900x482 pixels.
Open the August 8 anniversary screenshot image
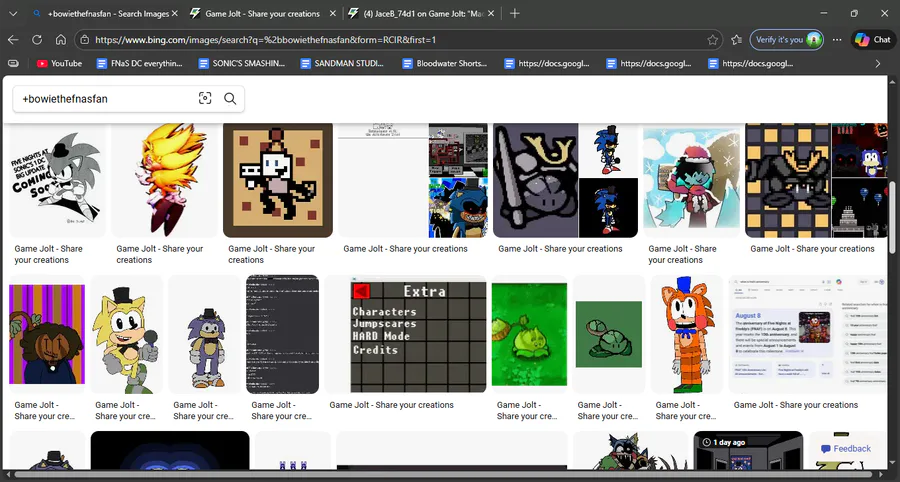pyautogui.click(x=808, y=334)
